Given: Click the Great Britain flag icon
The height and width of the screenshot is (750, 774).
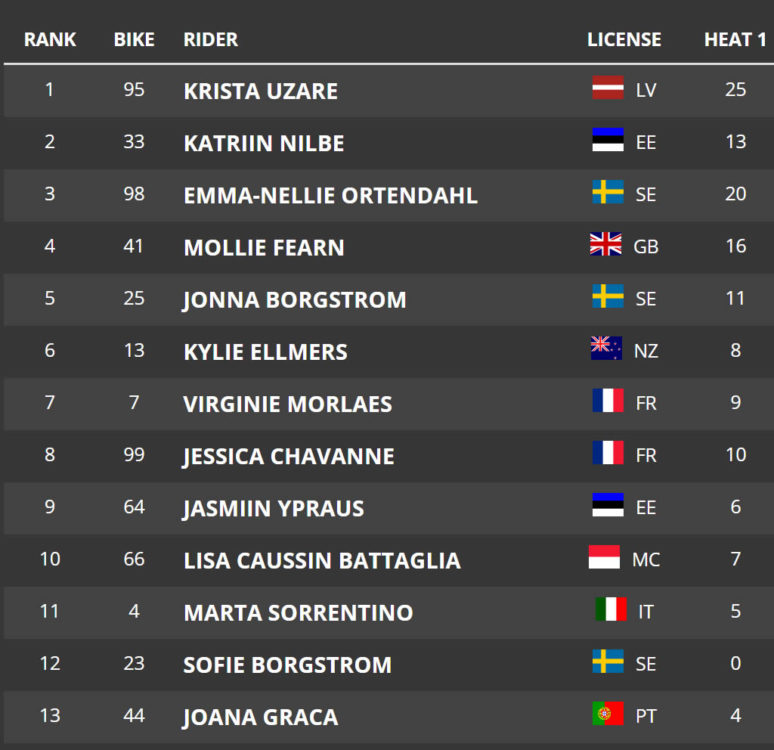Looking at the screenshot, I should pos(606,244).
